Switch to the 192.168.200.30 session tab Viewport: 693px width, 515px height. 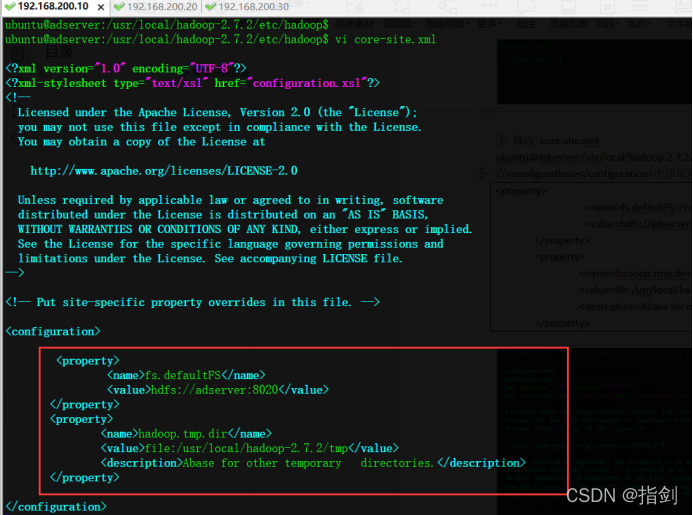[x=247, y=7]
